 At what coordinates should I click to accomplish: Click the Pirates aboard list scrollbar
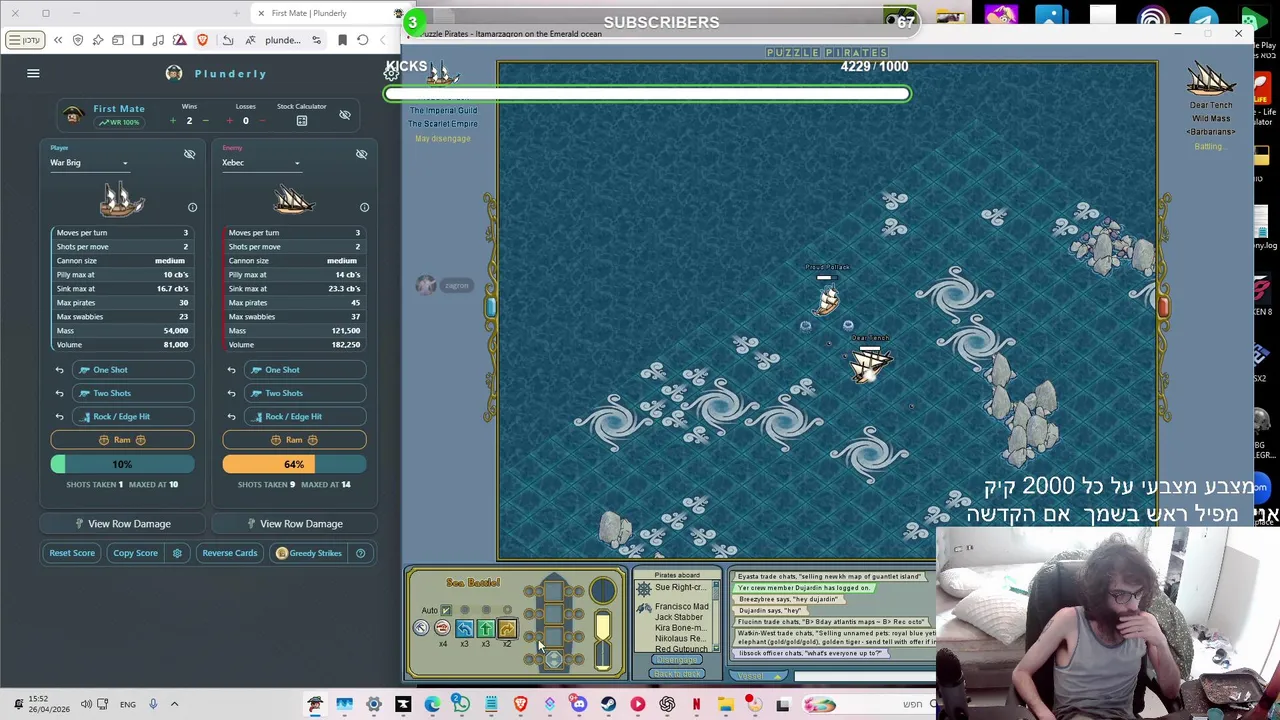(x=716, y=616)
